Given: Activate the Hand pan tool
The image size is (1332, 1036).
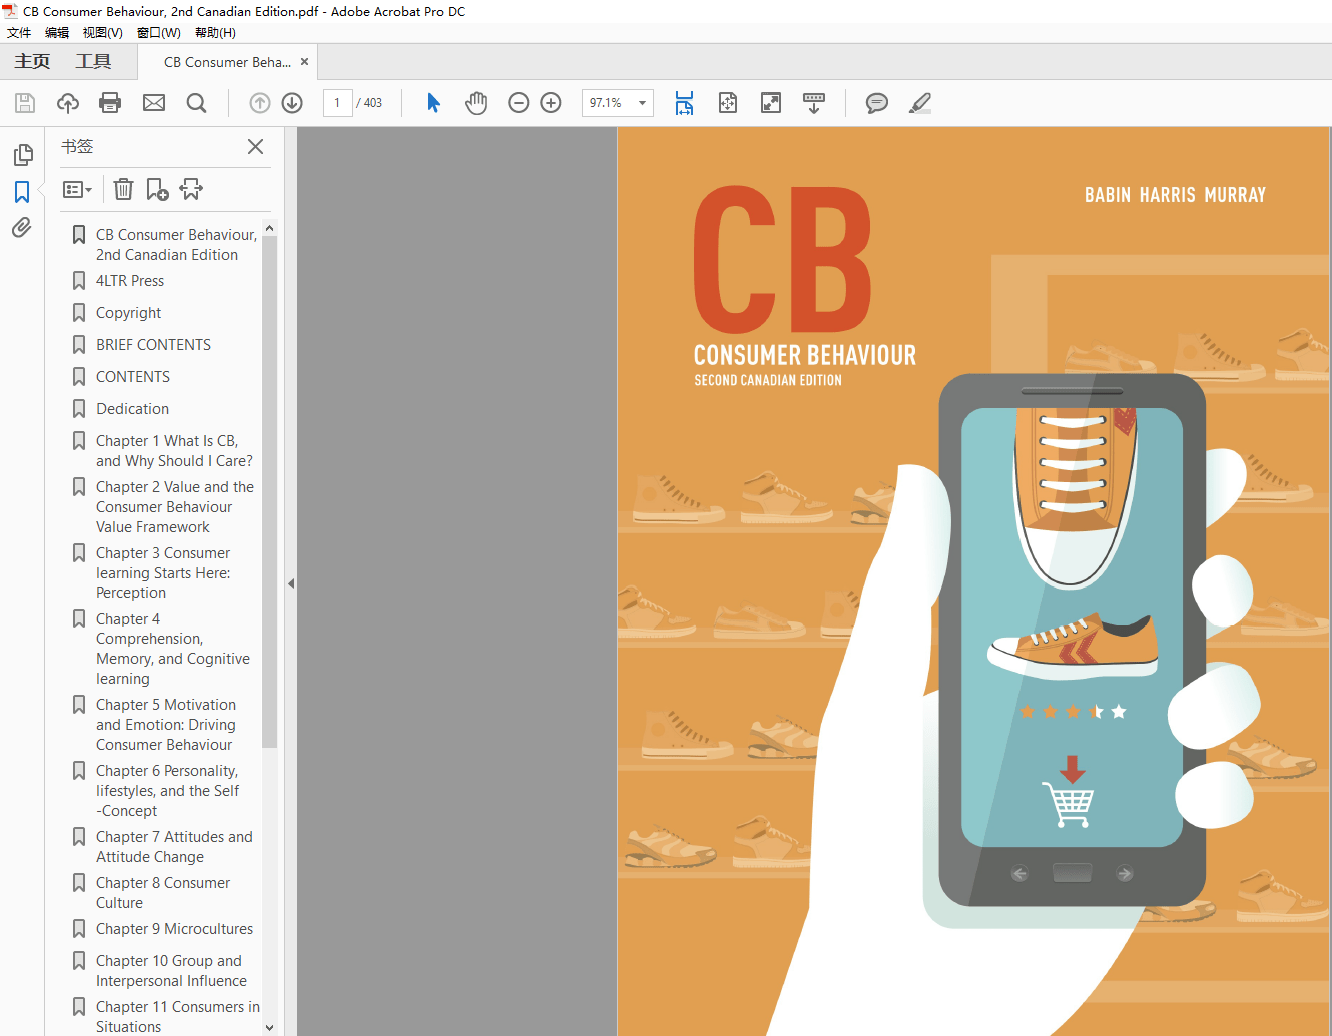Looking at the screenshot, I should pos(476,103).
